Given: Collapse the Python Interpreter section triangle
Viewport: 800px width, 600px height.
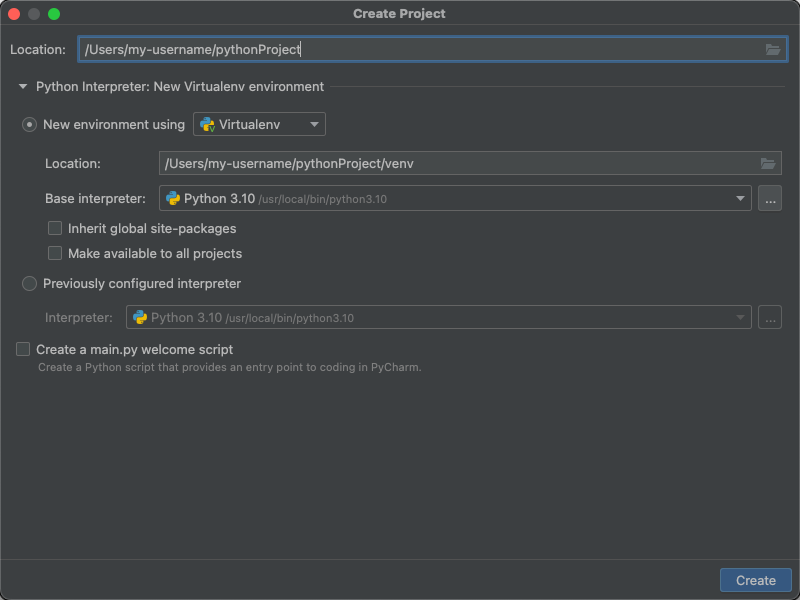Looking at the screenshot, I should click(23, 87).
